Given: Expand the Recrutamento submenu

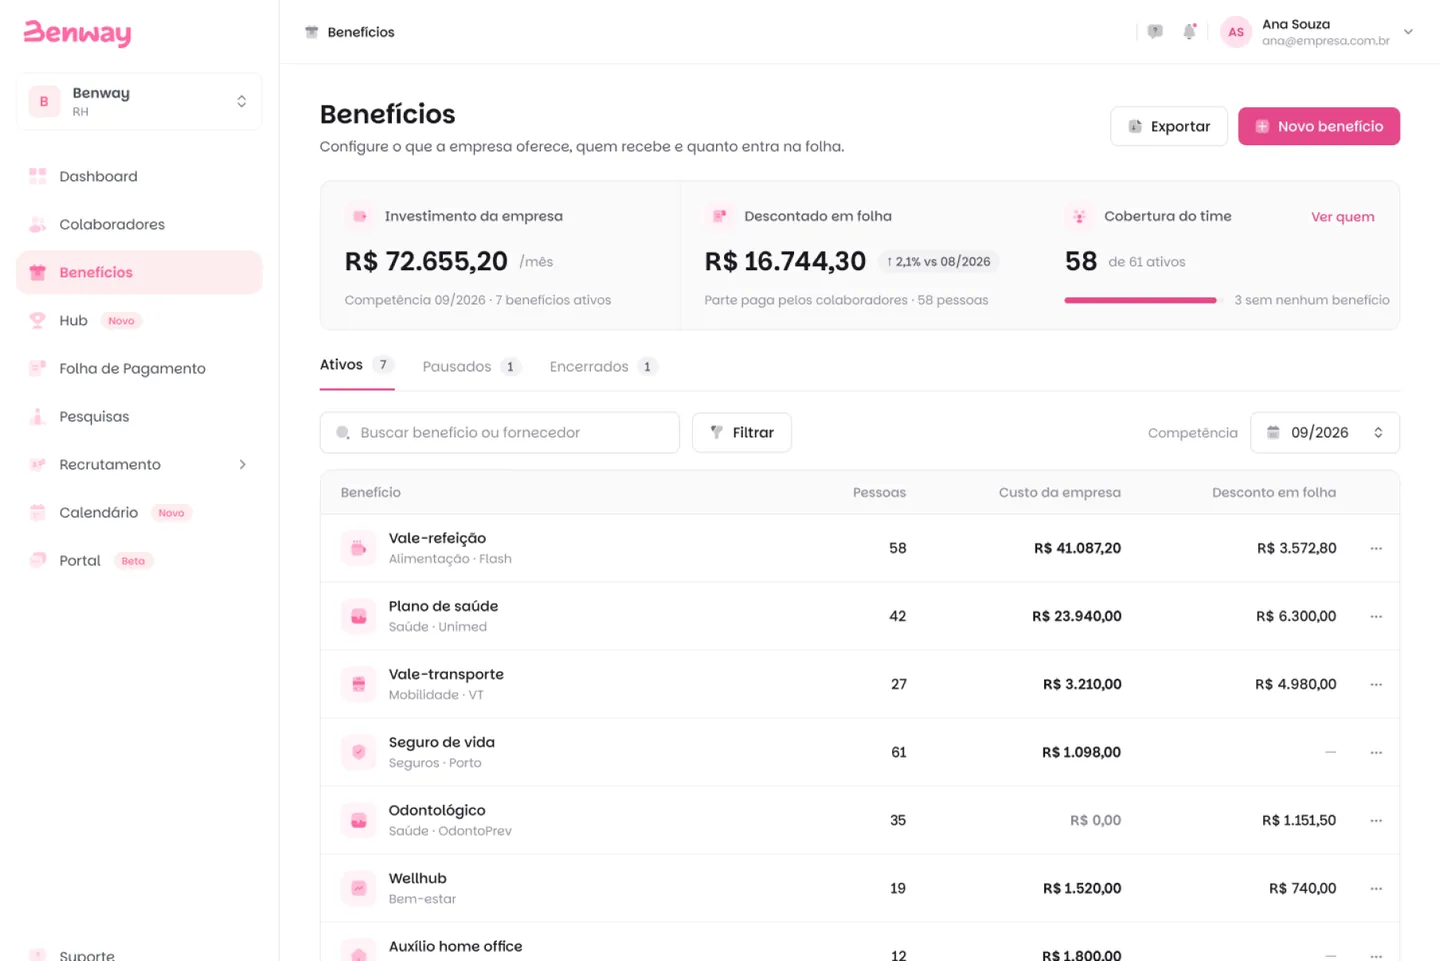Looking at the screenshot, I should pyautogui.click(x=242, y=464).
